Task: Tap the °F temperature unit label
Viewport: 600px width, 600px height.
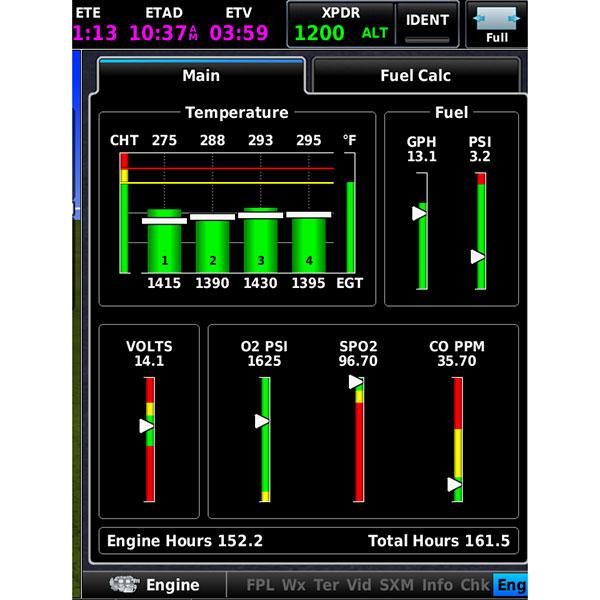Action: pos(349,140)
